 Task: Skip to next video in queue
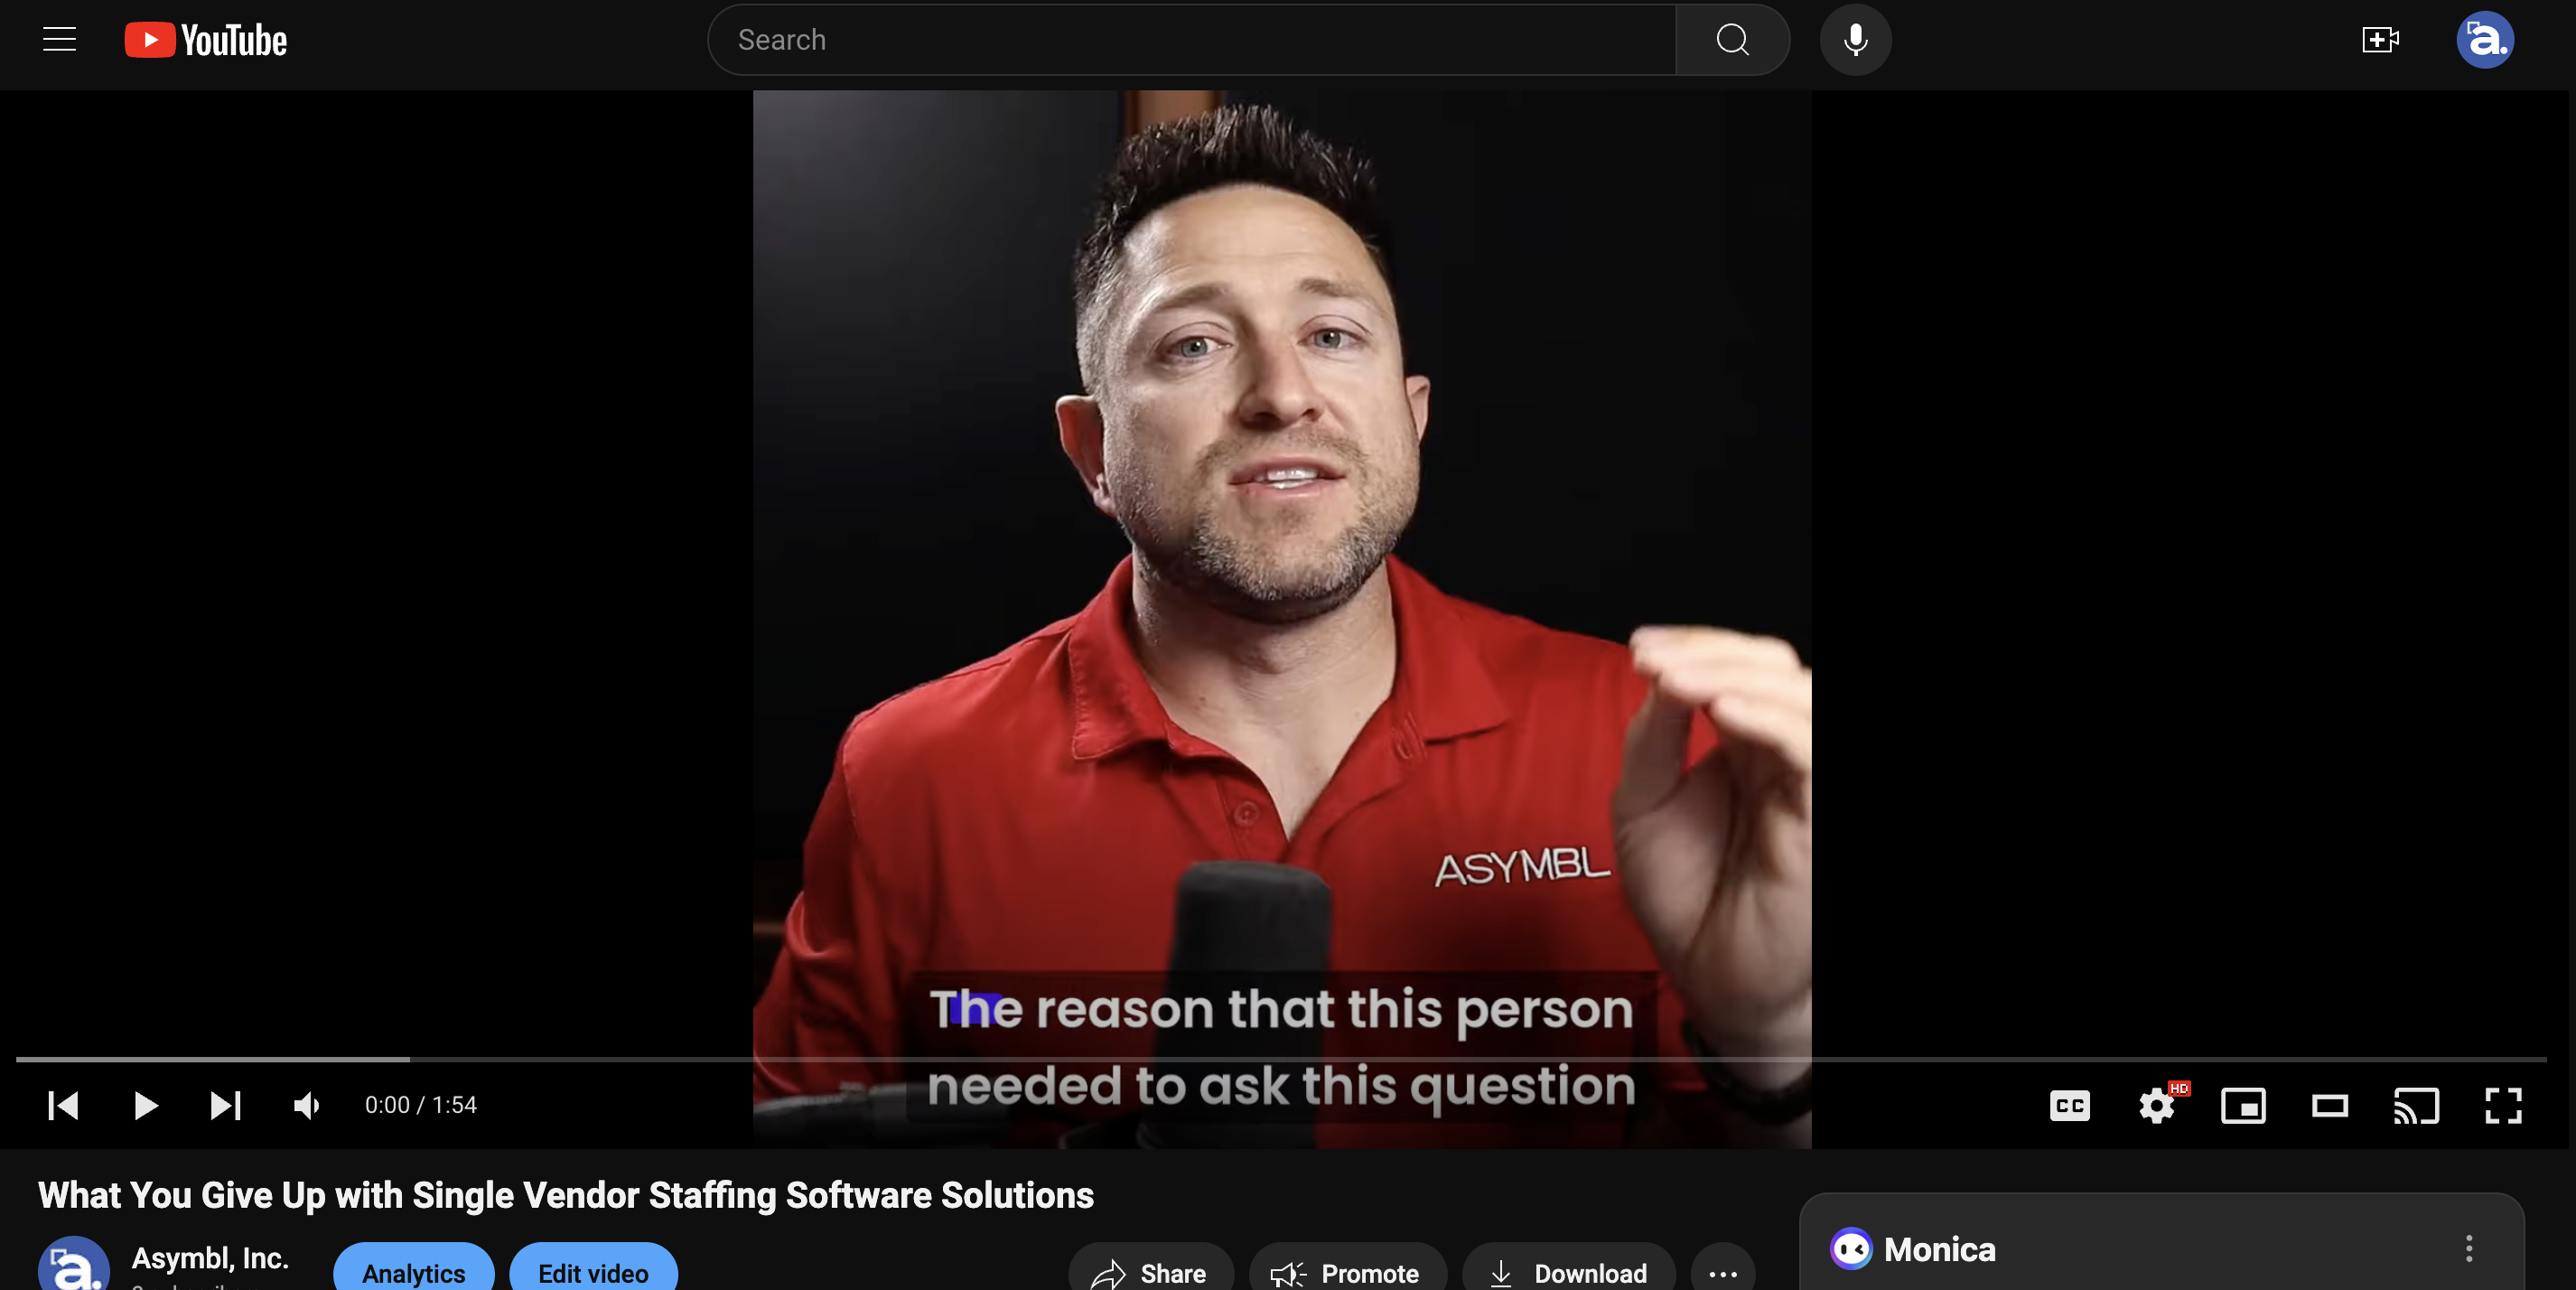[x=226, y=1104]
